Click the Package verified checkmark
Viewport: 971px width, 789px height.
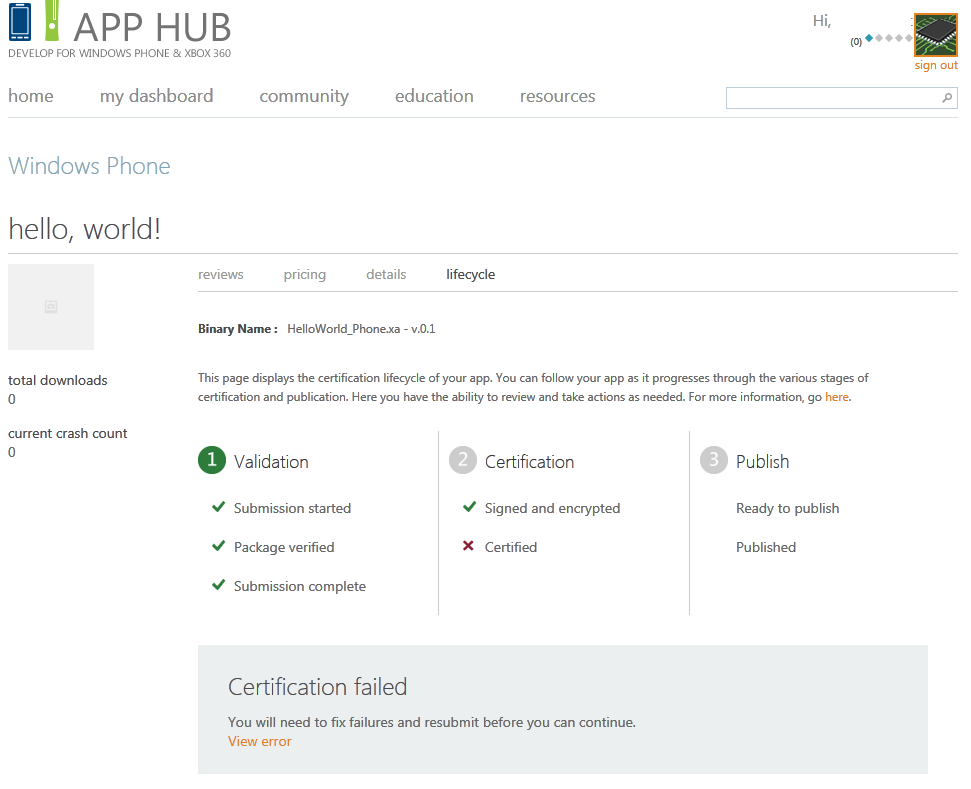tap(218, 546)
